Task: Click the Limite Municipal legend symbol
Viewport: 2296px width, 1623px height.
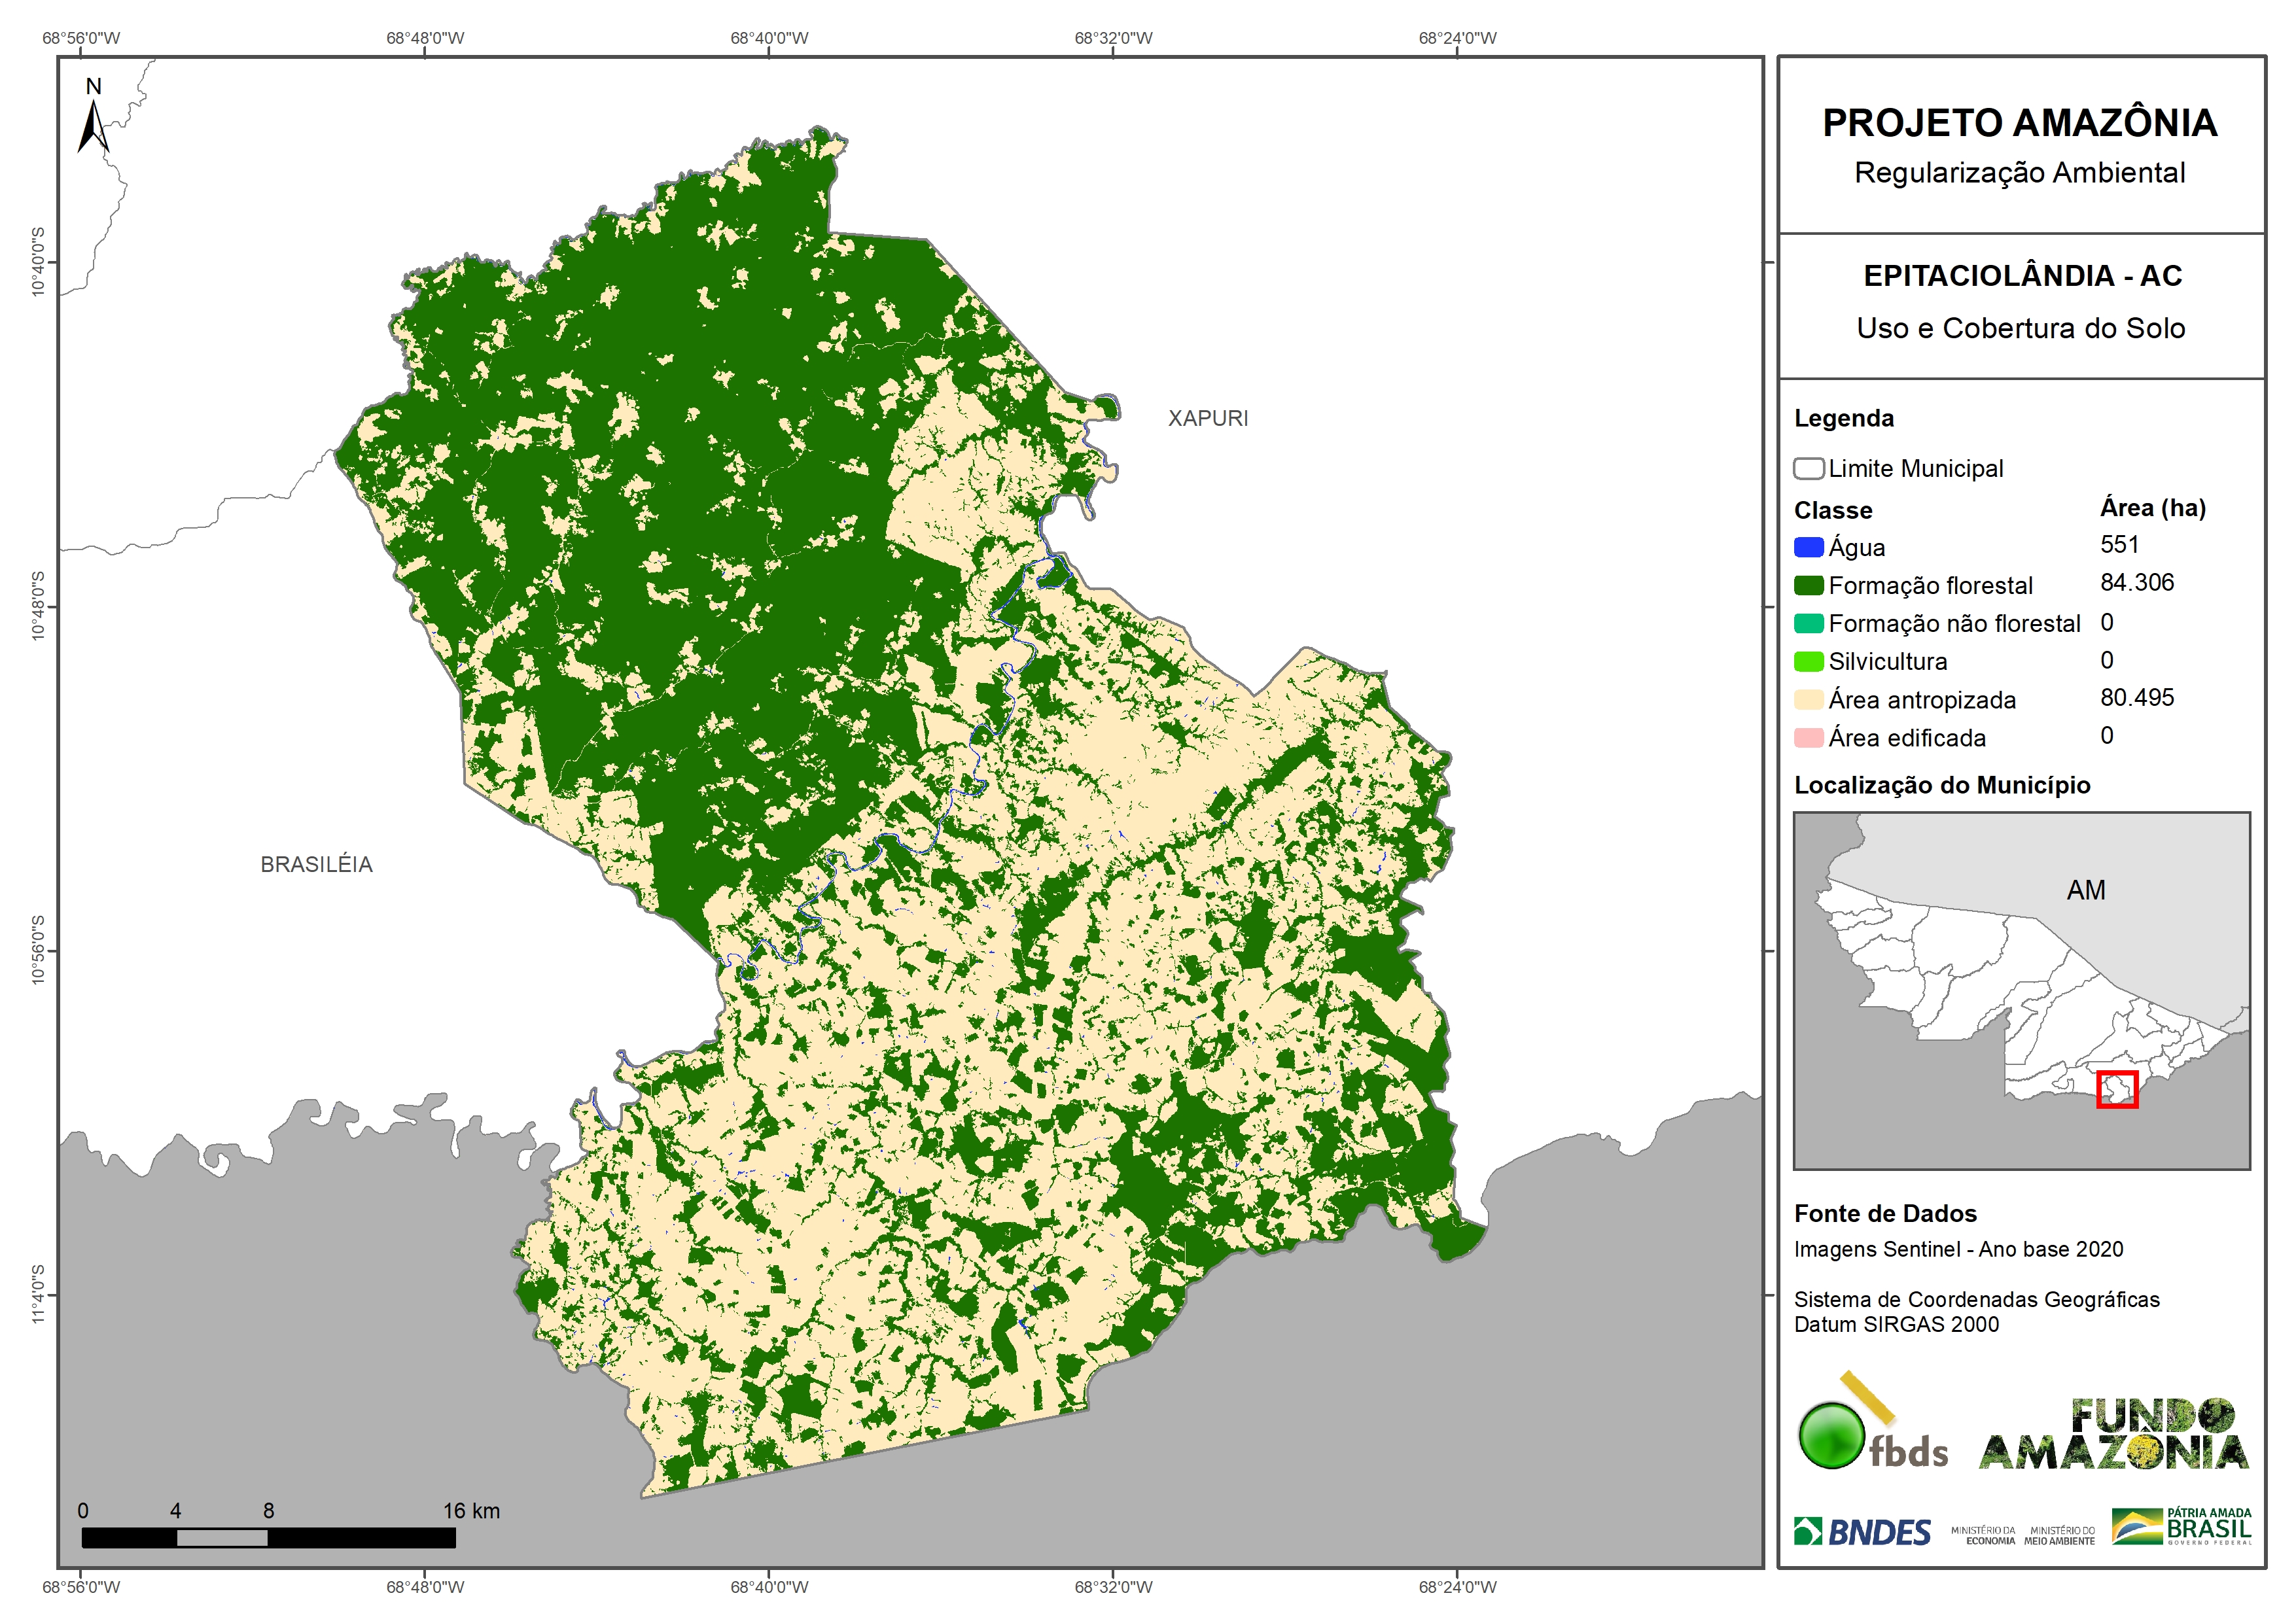Action: tap(1808, 468)
